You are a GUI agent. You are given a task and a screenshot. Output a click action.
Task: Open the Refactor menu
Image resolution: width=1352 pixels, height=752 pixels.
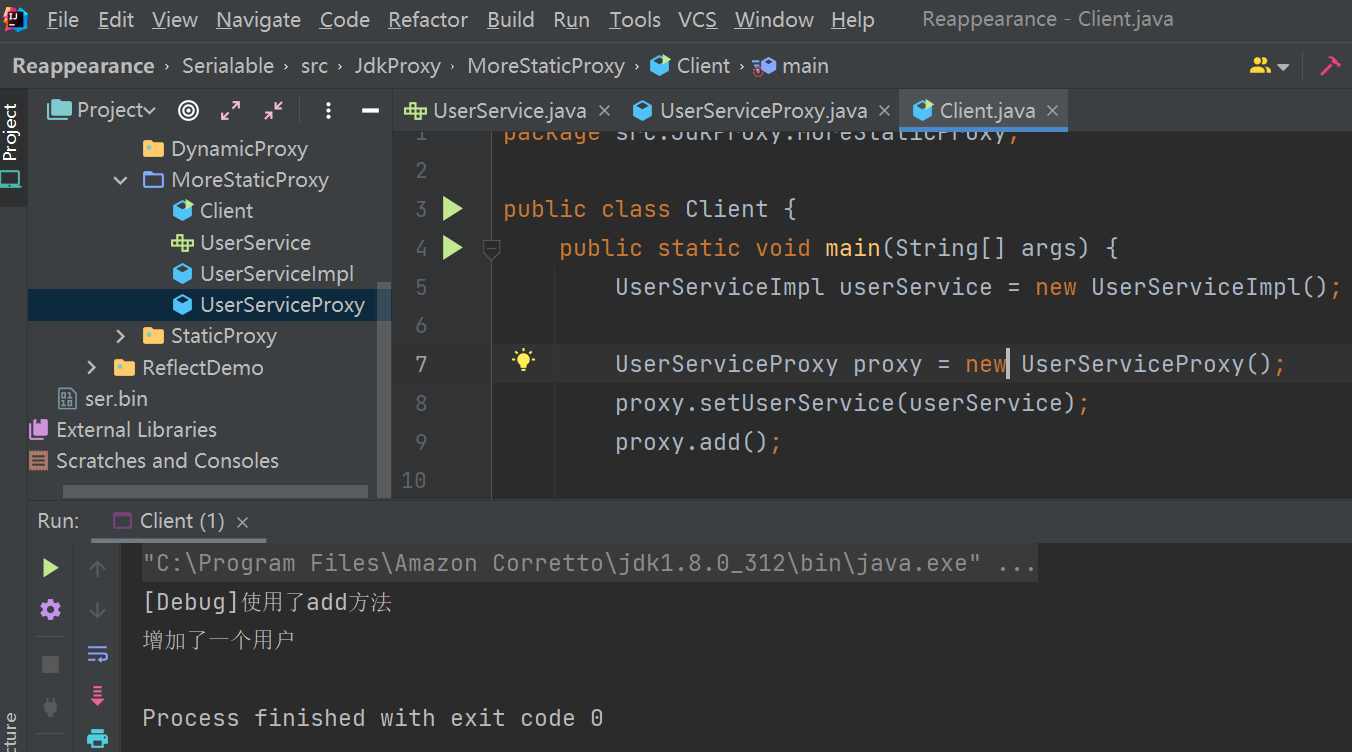pos(427,20)
